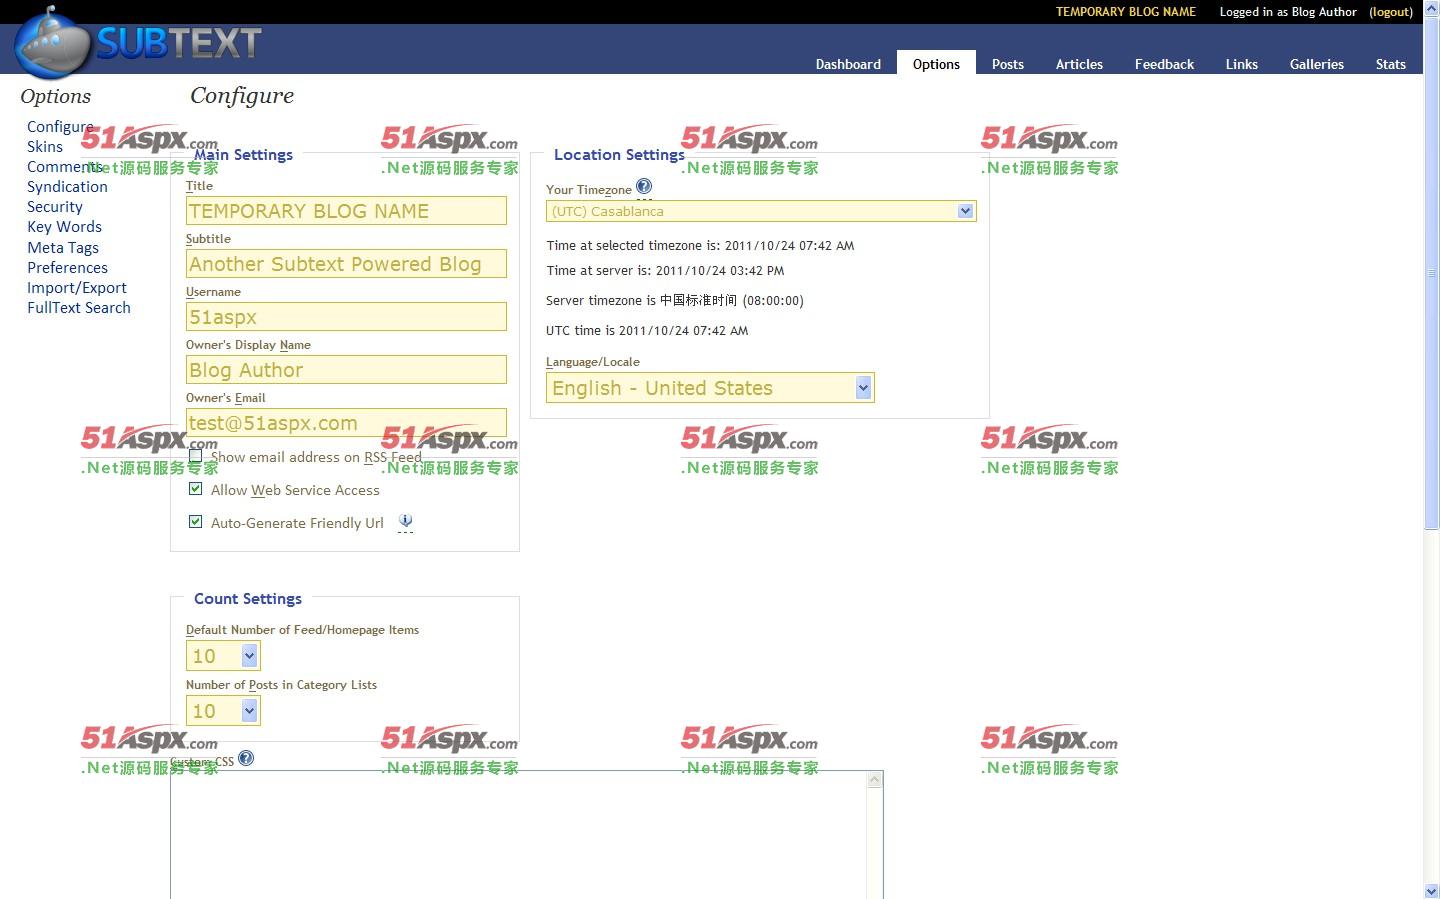The height and width of the screenshot is (899, 1440).
Task: Go to the Galleries tab
Action: pos(1316,64)
